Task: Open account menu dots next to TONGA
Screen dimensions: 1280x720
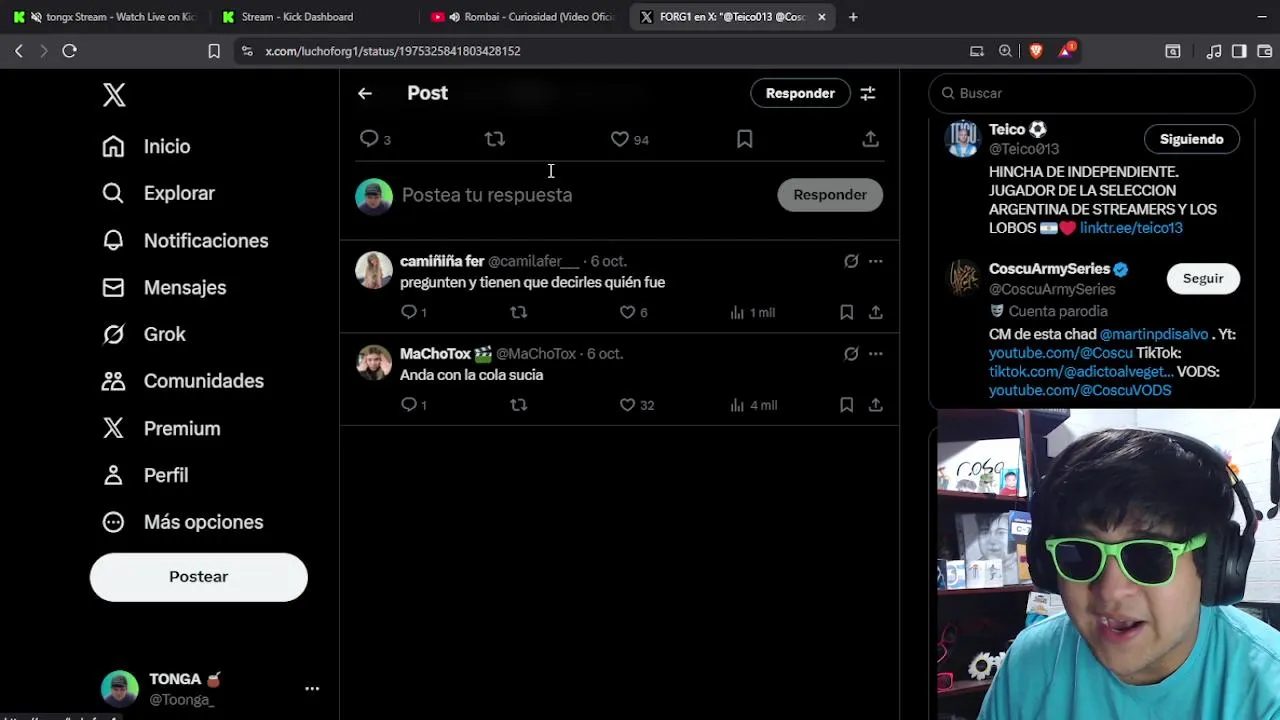Action: pos(312,688)
